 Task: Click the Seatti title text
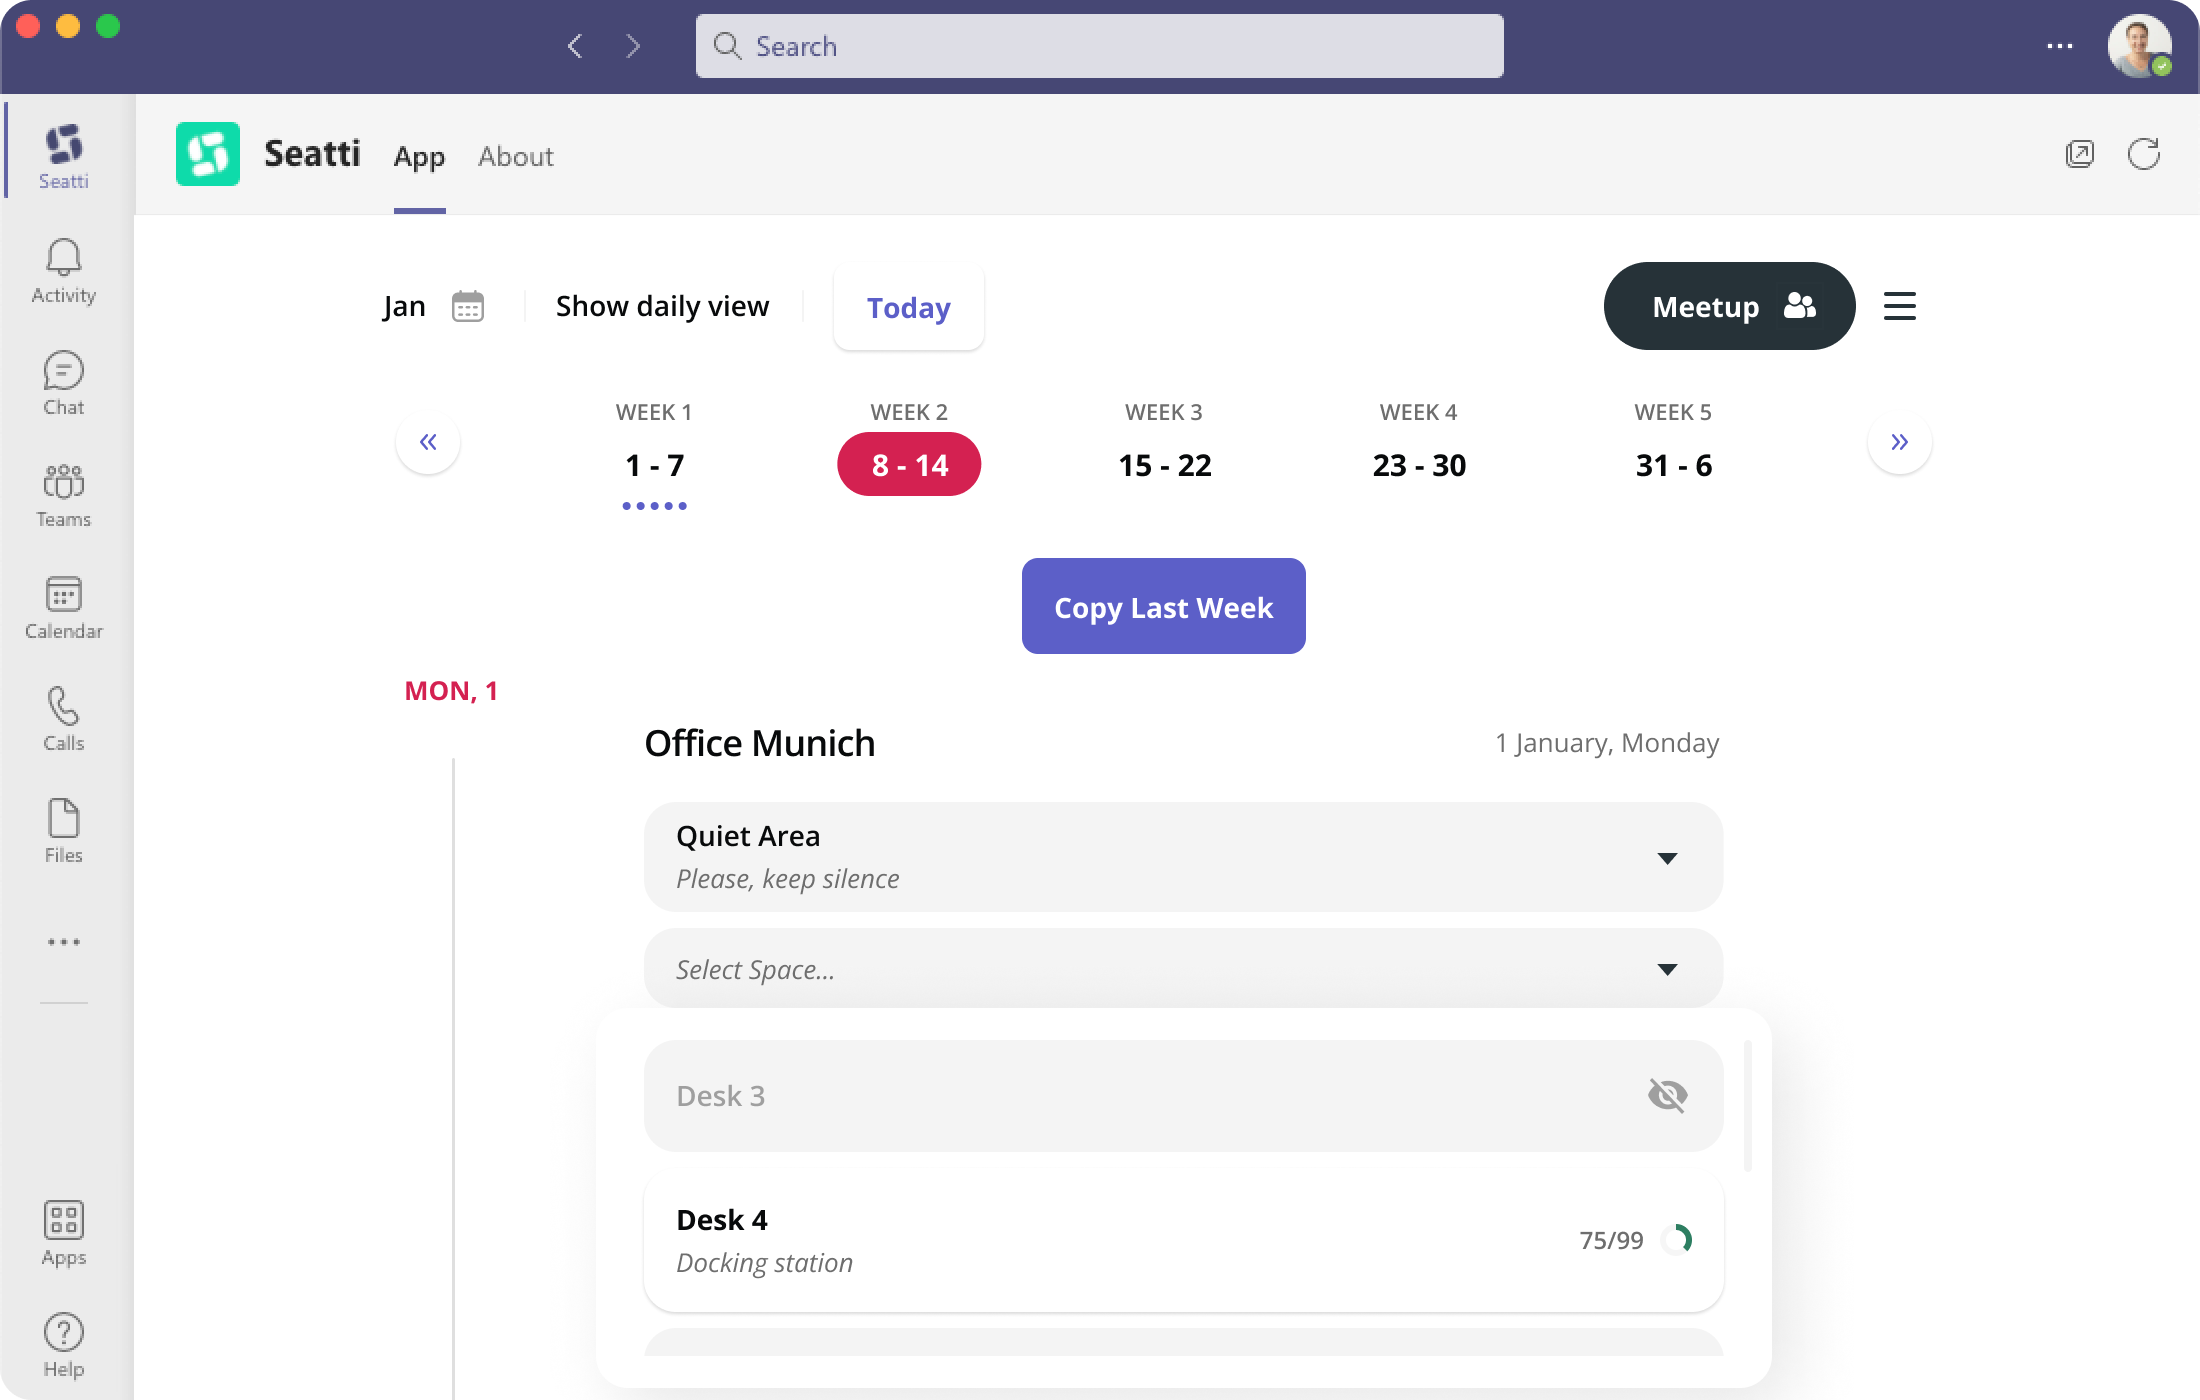pyautogui.click(x=312, y=154)
